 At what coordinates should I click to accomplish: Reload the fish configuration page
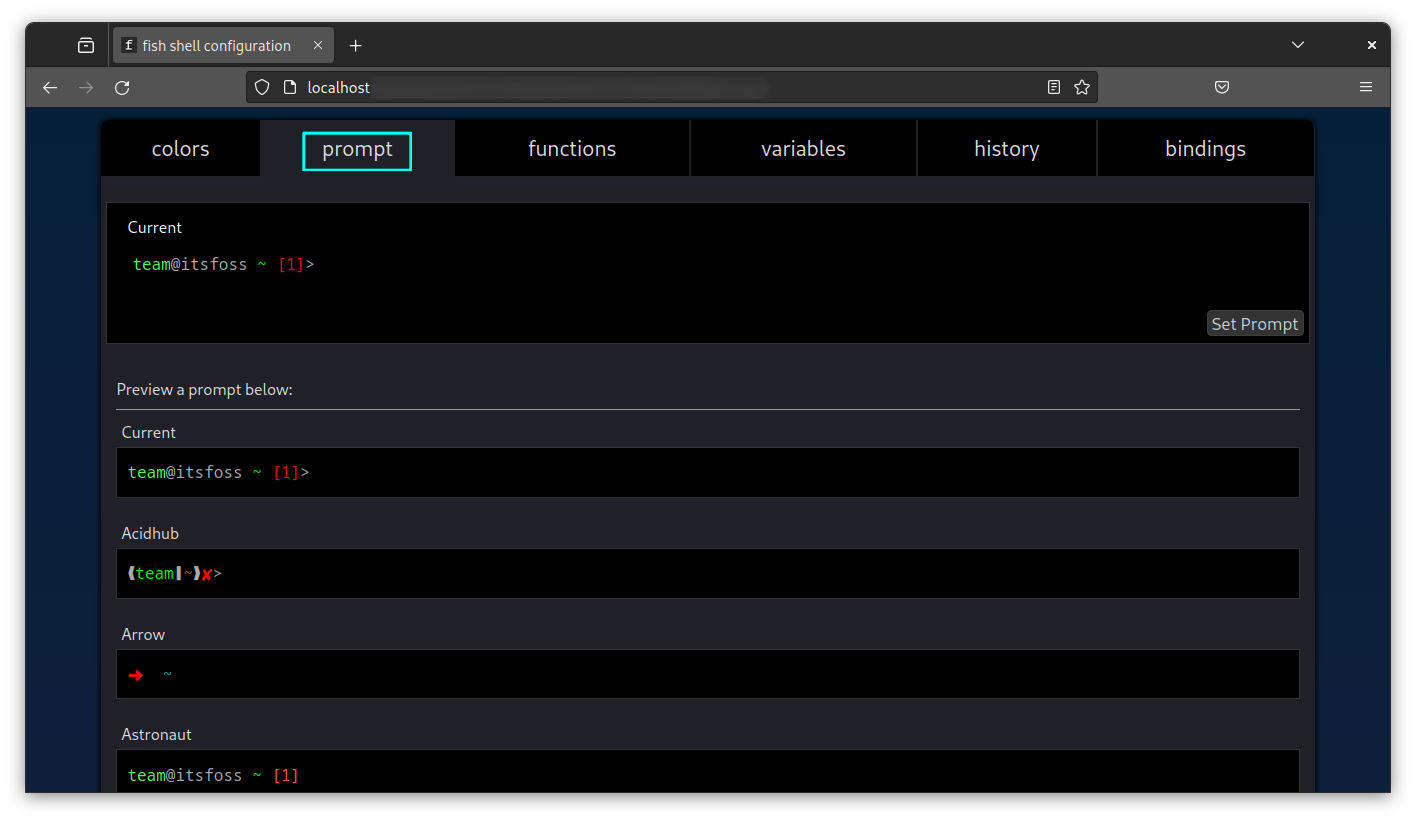pos(122,87)
